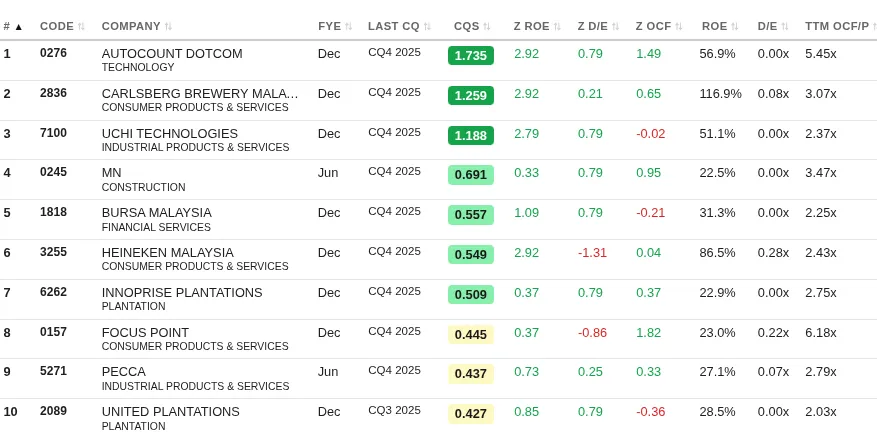Click the 5.45x TTM OCF/P value
Viewport: 877px width, 435px height.
(x=821, y=54)
